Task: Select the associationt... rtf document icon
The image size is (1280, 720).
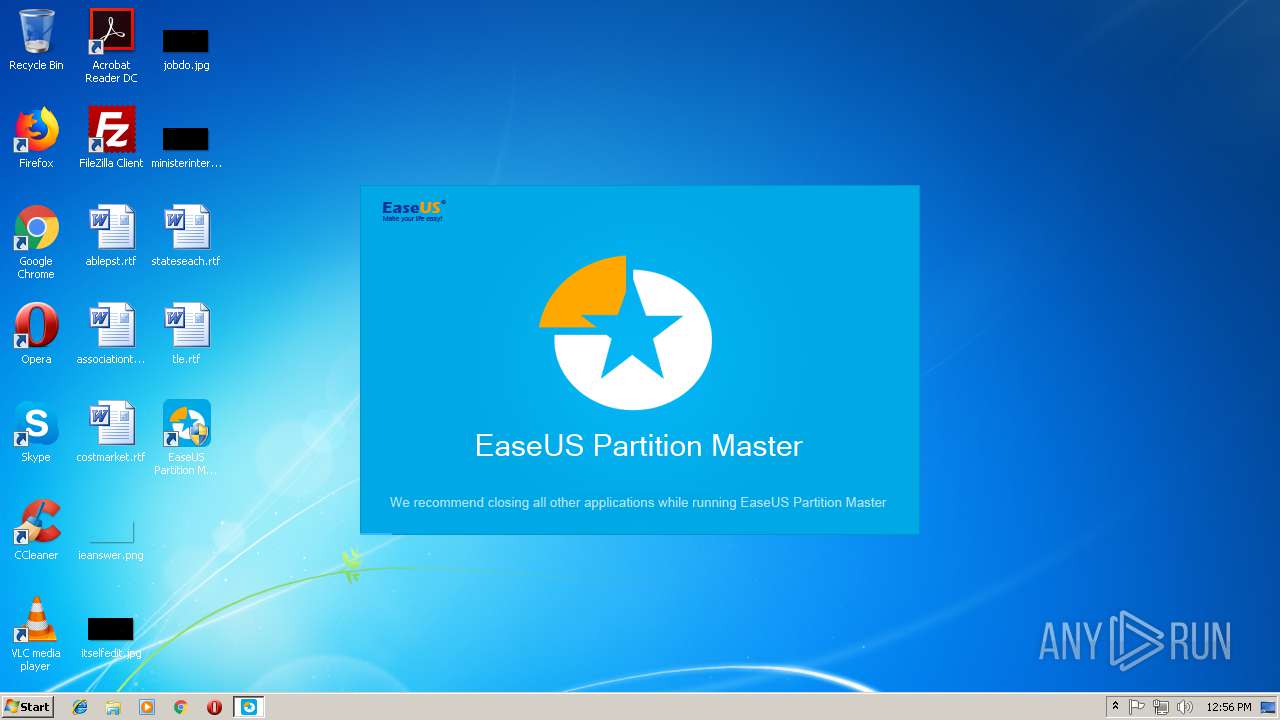Action: [x=111, y=334]
